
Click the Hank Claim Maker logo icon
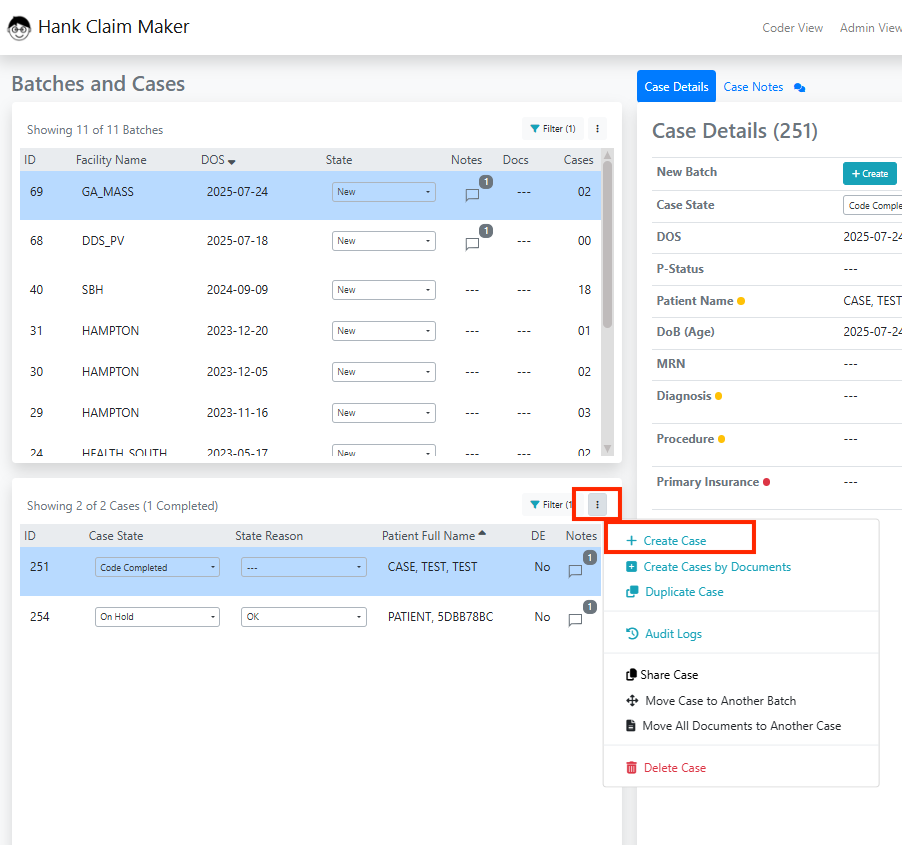coord(19,28)
